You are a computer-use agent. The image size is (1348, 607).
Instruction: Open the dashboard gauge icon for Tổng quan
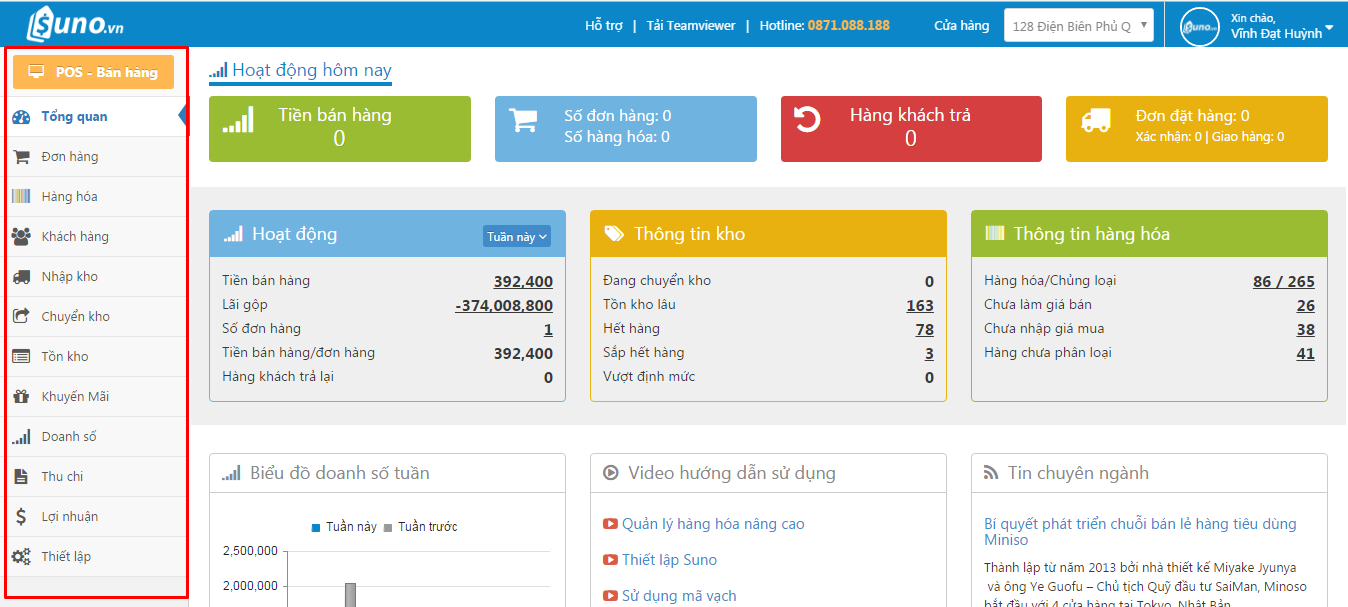click(21, 117)
